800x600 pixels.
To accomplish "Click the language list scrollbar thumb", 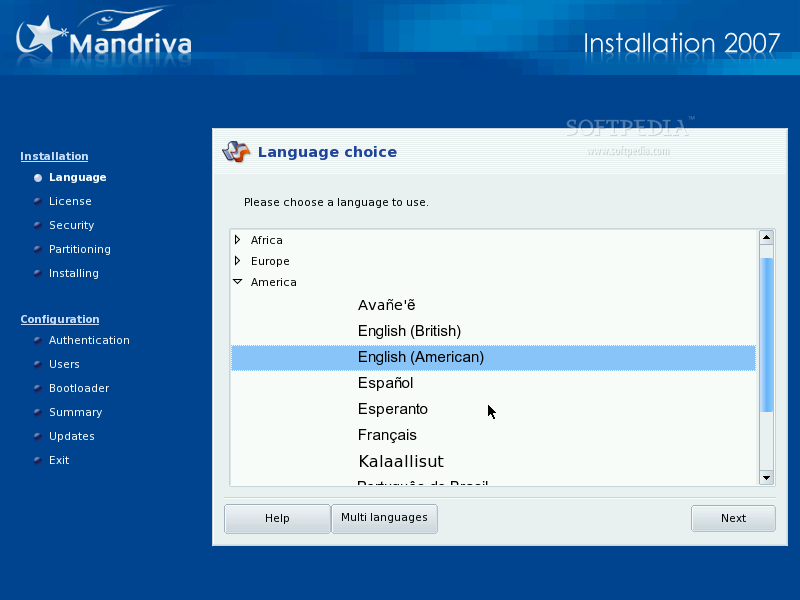I will (766, 335).
